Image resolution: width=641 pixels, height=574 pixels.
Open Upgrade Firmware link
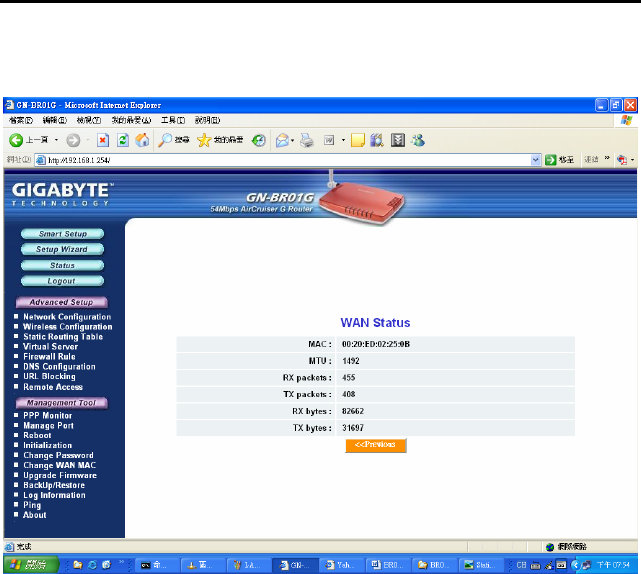tap(60, 475)
